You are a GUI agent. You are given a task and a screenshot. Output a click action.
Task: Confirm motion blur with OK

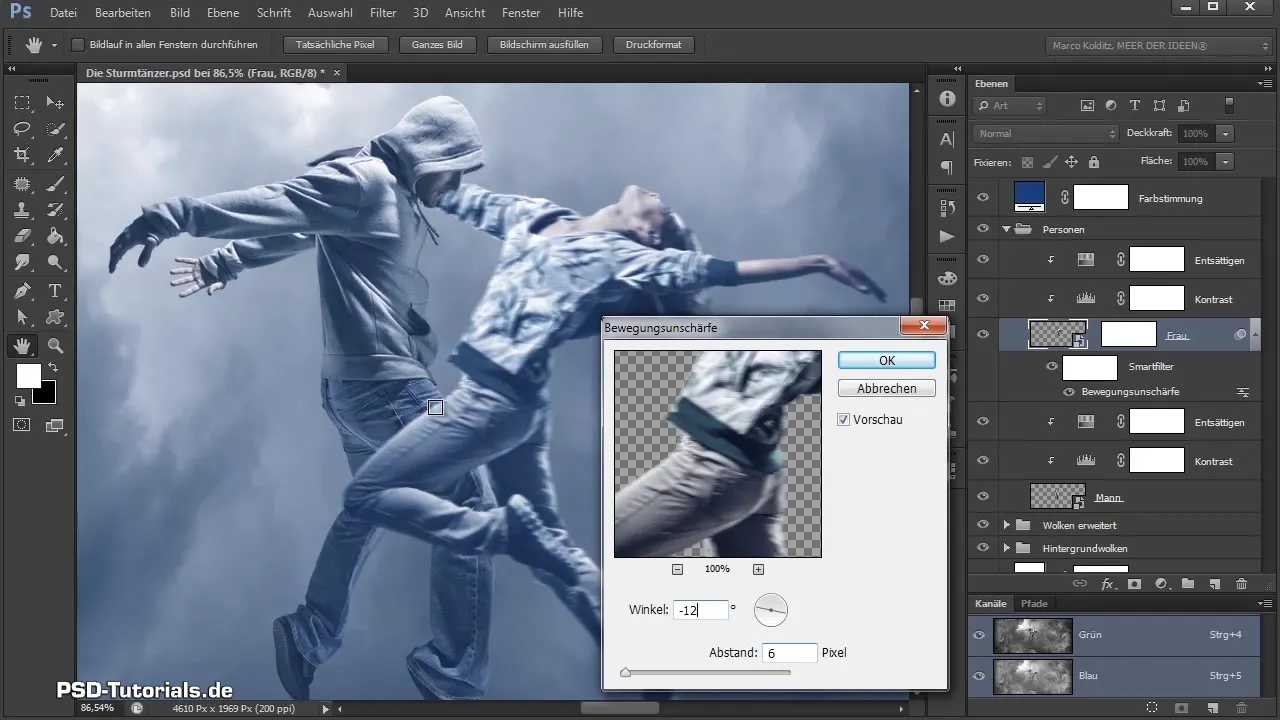(887, 360)
